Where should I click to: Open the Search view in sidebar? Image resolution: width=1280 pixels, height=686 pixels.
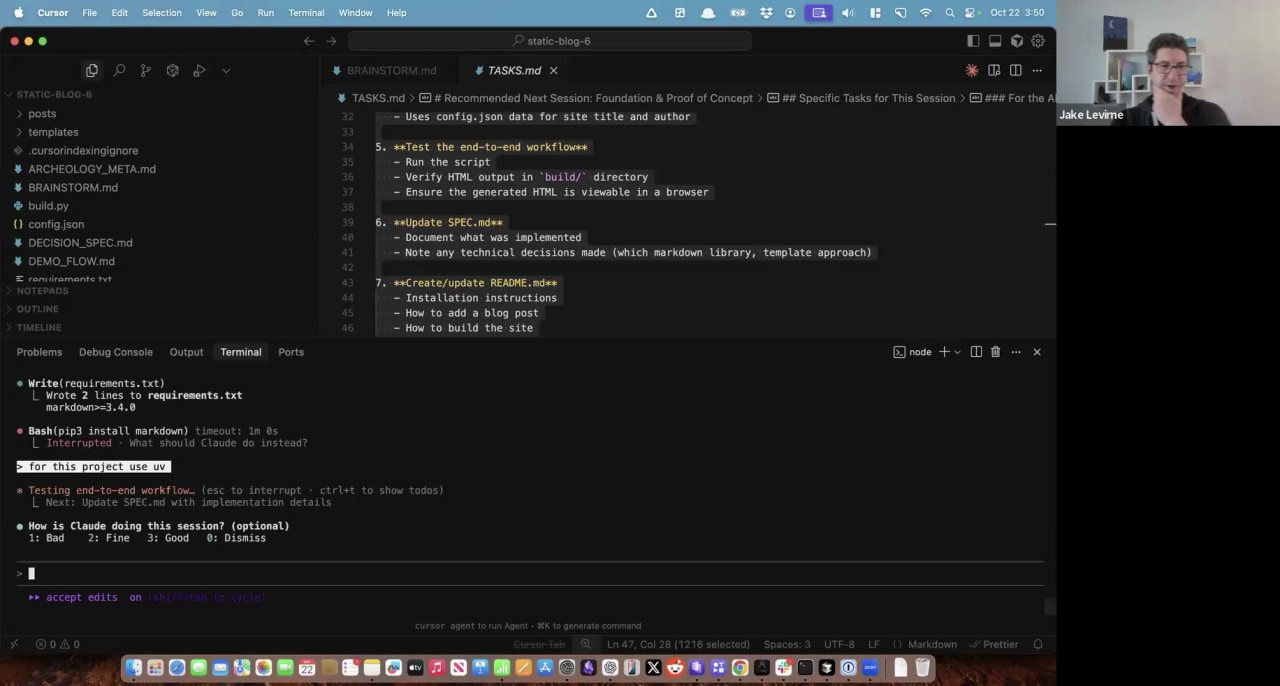pos(119,70)
